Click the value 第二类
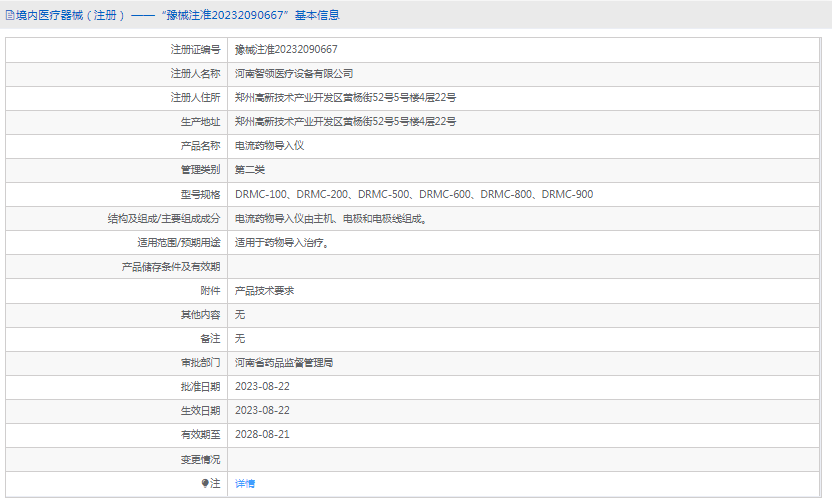The height and width of the screenshot is (500, 832). (x=250, y=170)
